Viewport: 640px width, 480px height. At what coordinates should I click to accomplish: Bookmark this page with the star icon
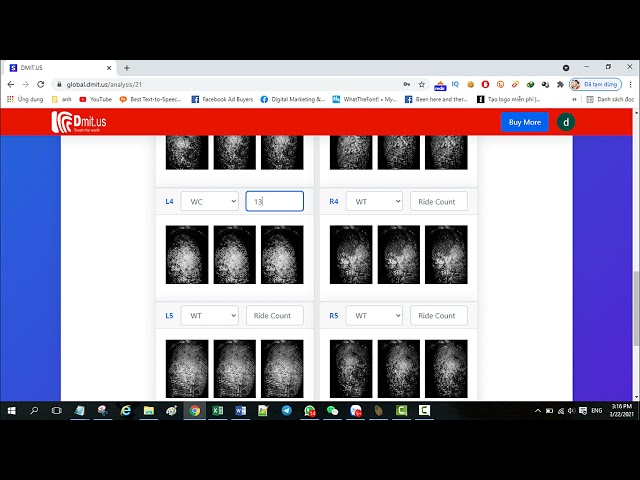(422, 84)
